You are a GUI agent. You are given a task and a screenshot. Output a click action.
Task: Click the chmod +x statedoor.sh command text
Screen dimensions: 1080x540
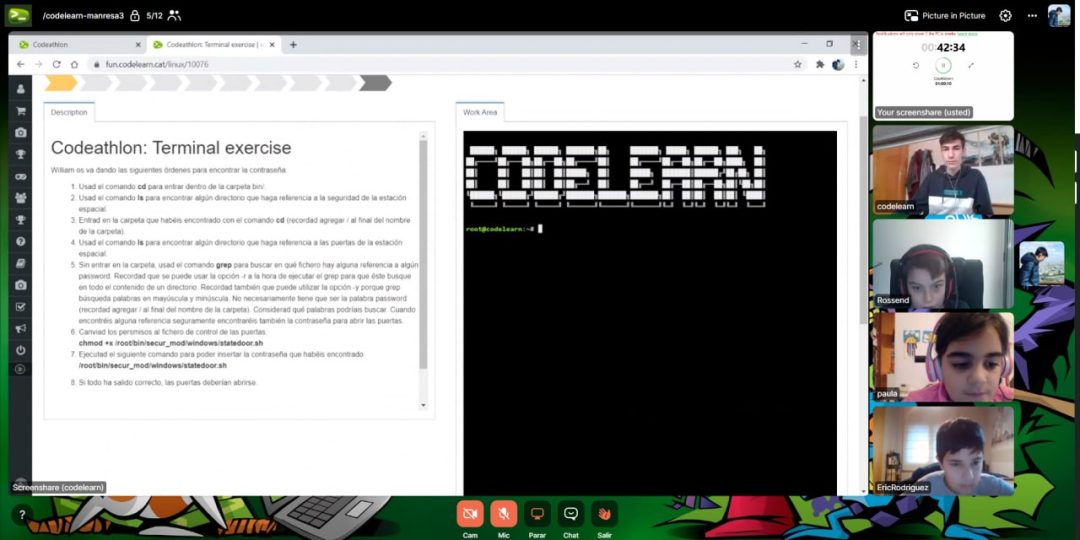(x=171, y=343)
